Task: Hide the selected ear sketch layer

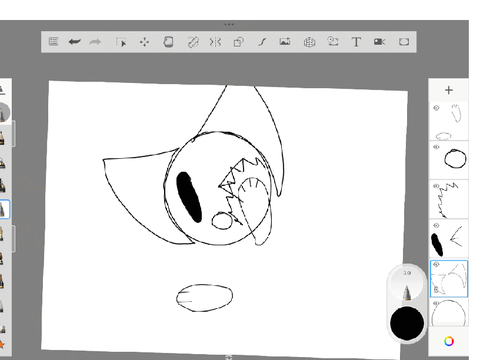Action: click(436, 265)
